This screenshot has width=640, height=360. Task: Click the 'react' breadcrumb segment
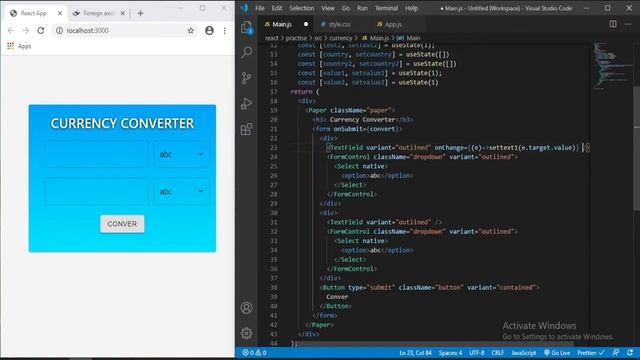pyautogui.click(x=271, y=38)
